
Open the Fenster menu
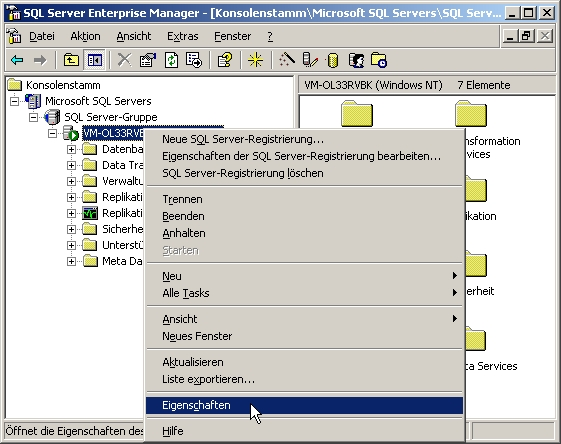coord(232,36)
